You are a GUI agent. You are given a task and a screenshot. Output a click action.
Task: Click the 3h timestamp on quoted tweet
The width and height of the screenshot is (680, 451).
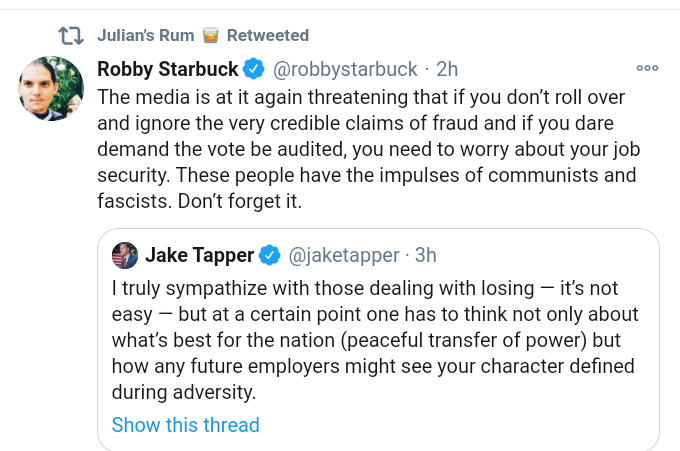tap(425, 255)
